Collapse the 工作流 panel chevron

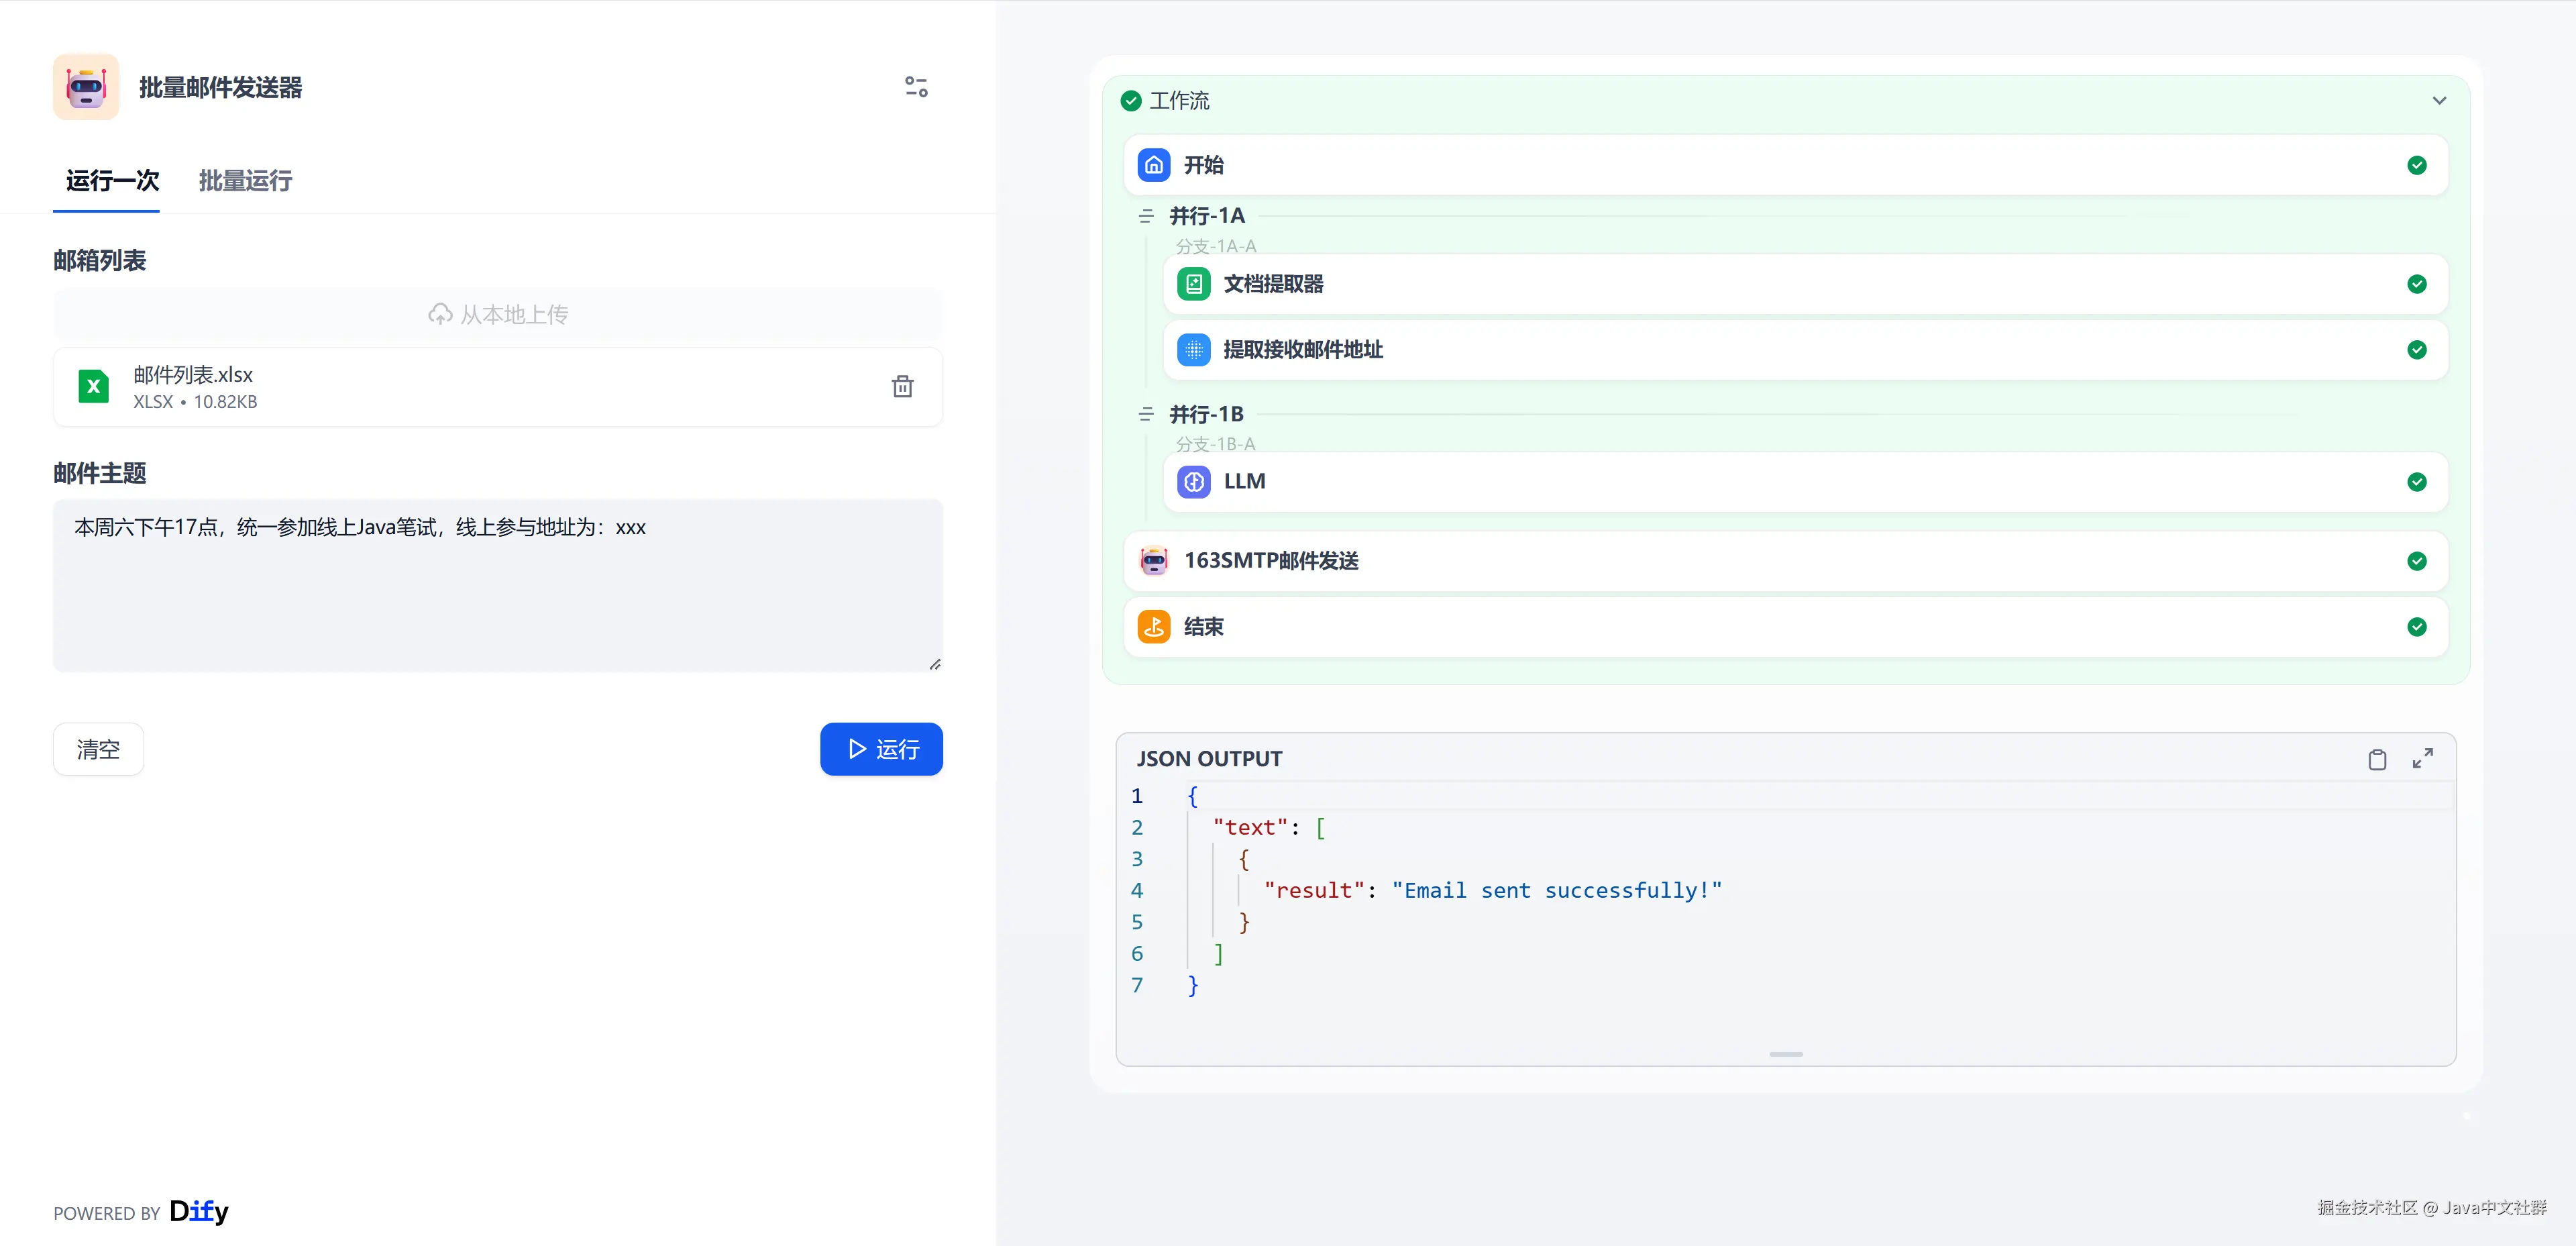[x=2439, y=101]
